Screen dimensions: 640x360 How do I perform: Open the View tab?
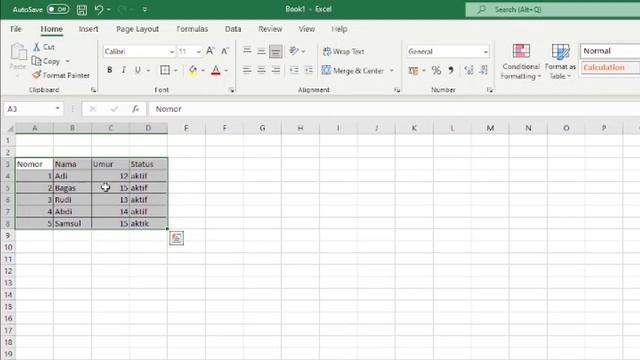tap(307, 29)
